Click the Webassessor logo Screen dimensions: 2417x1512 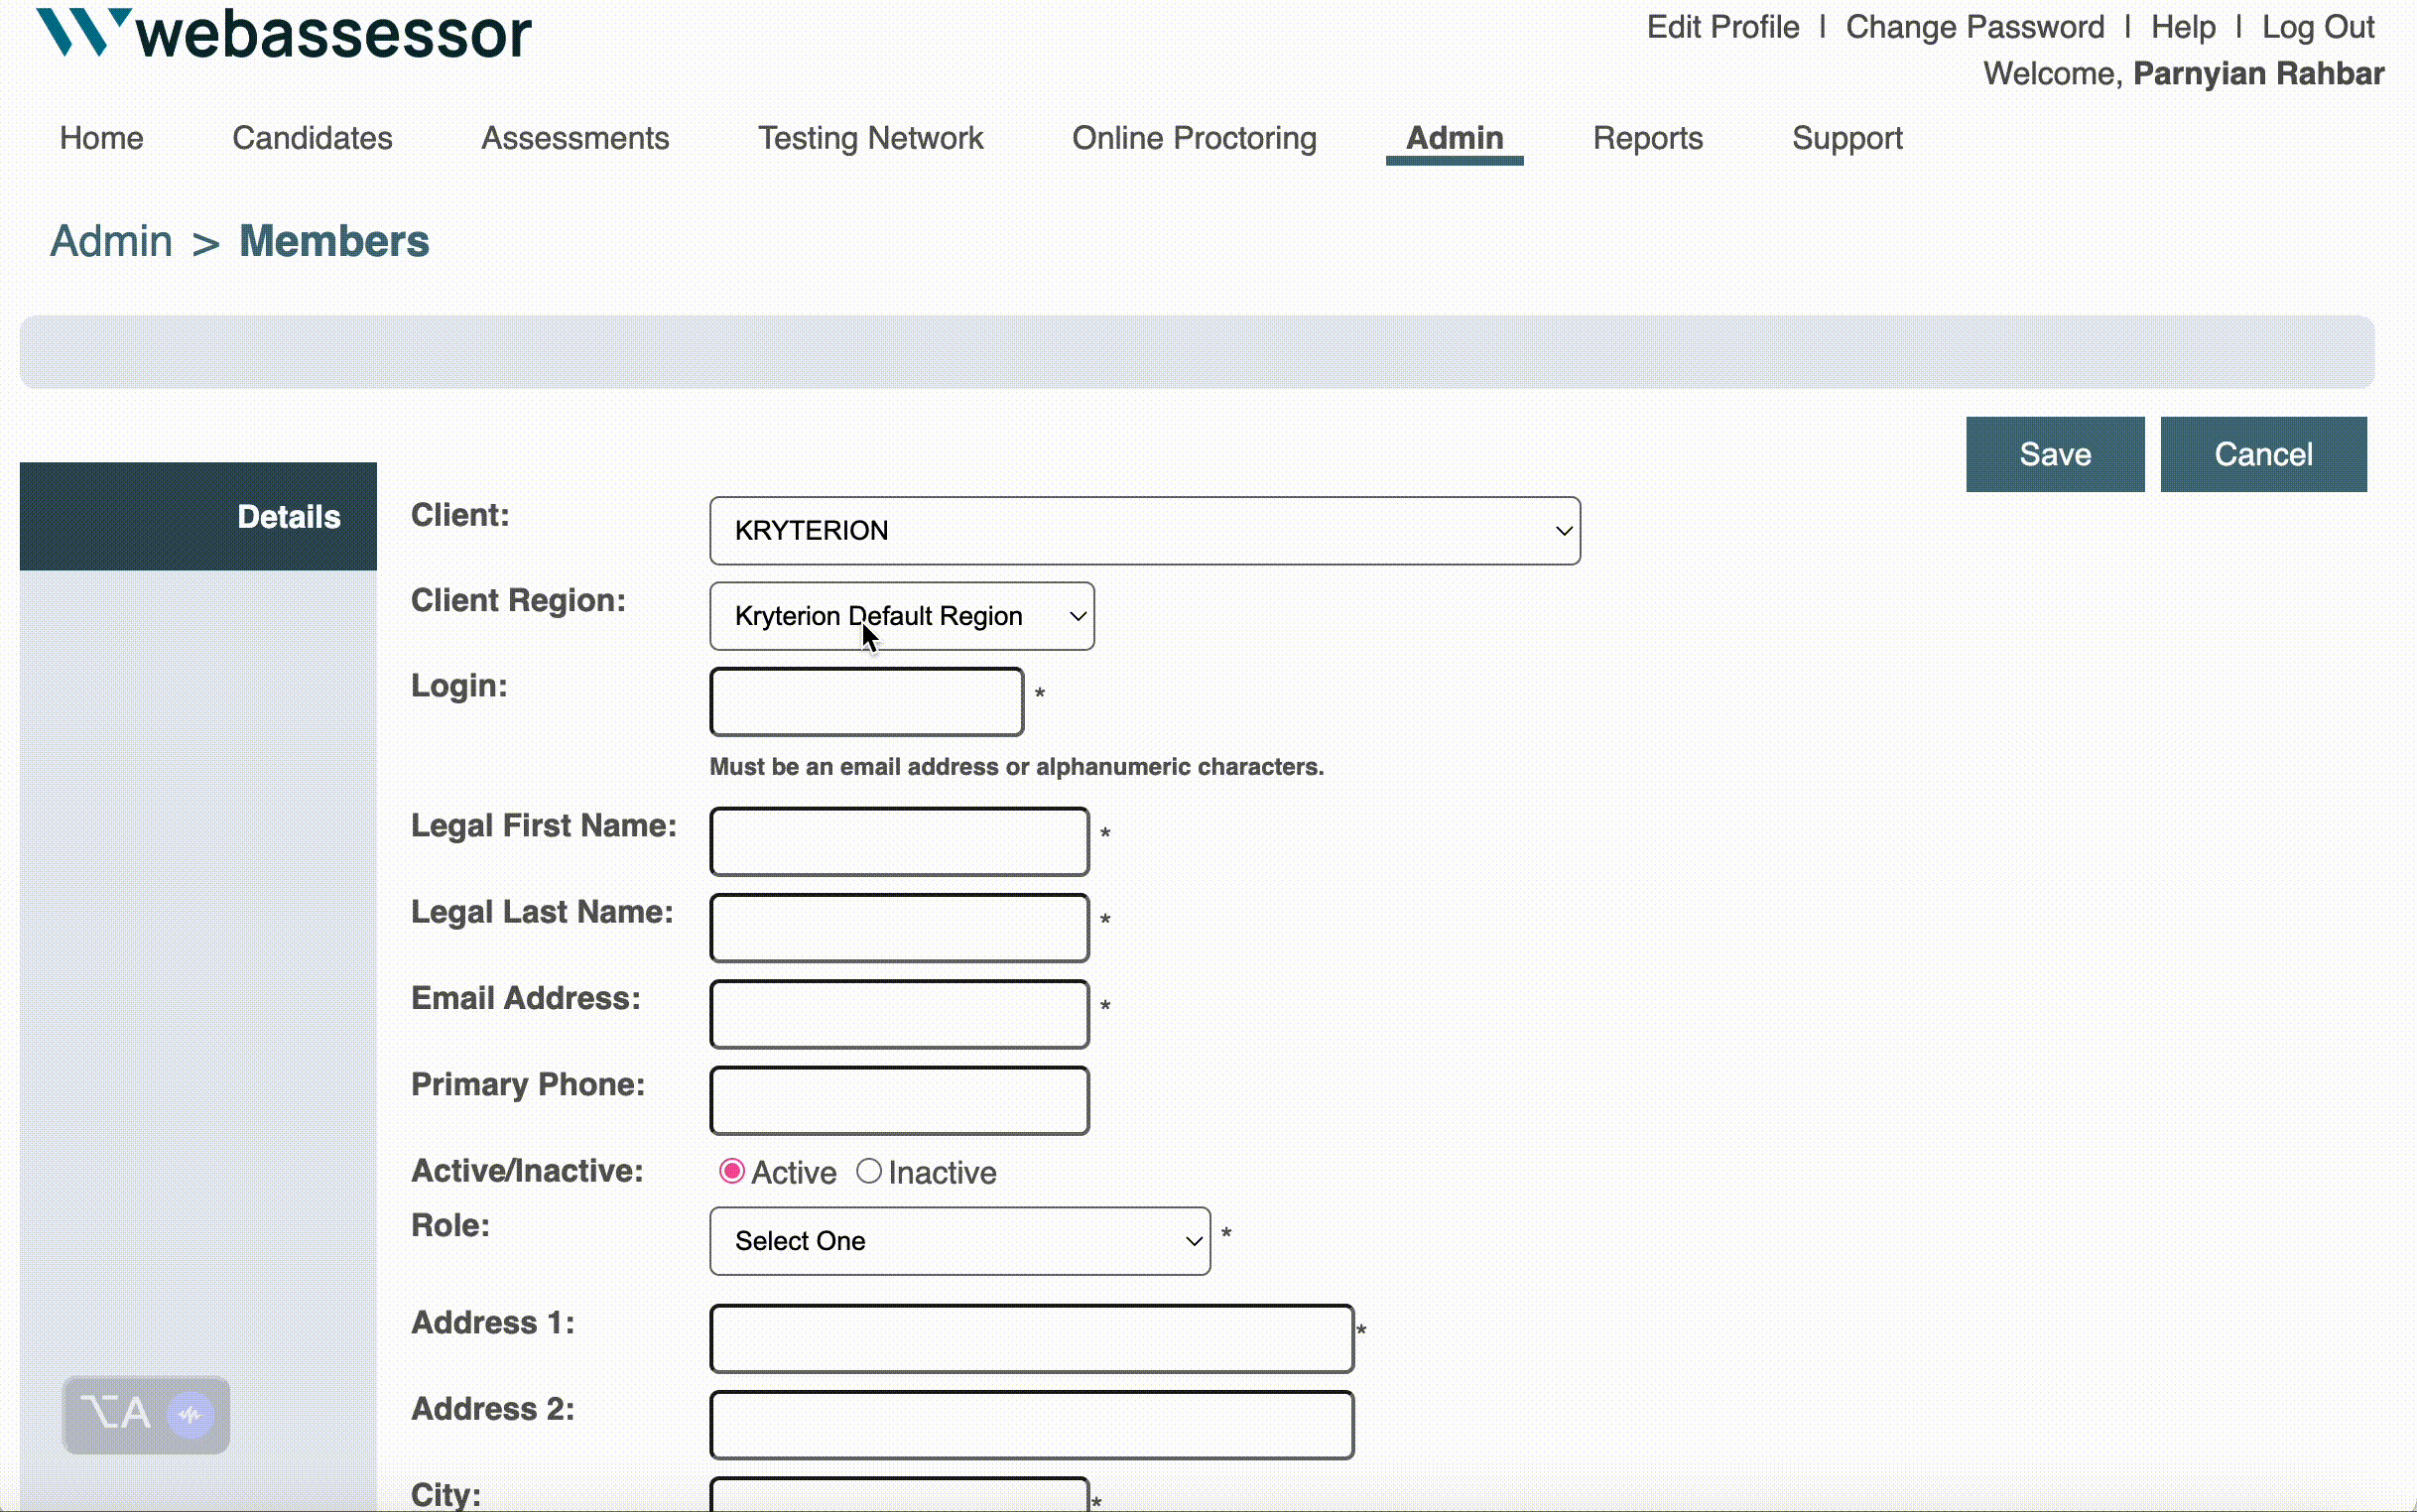[x=284, y=34]
